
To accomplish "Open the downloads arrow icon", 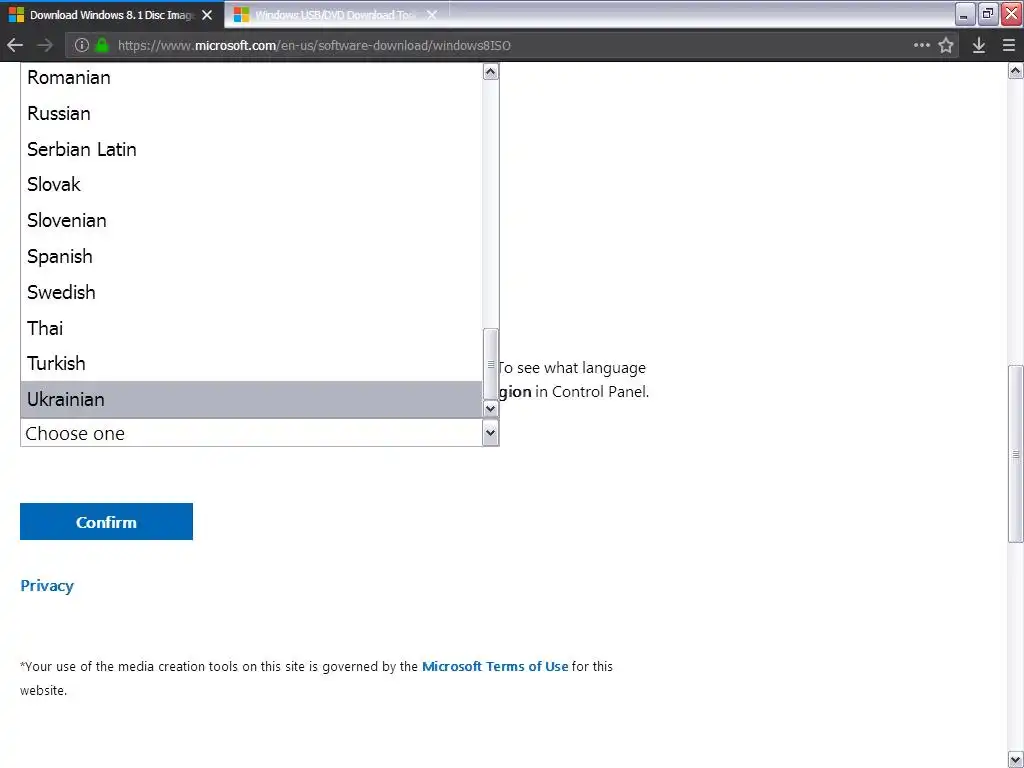I will point(978,45).
